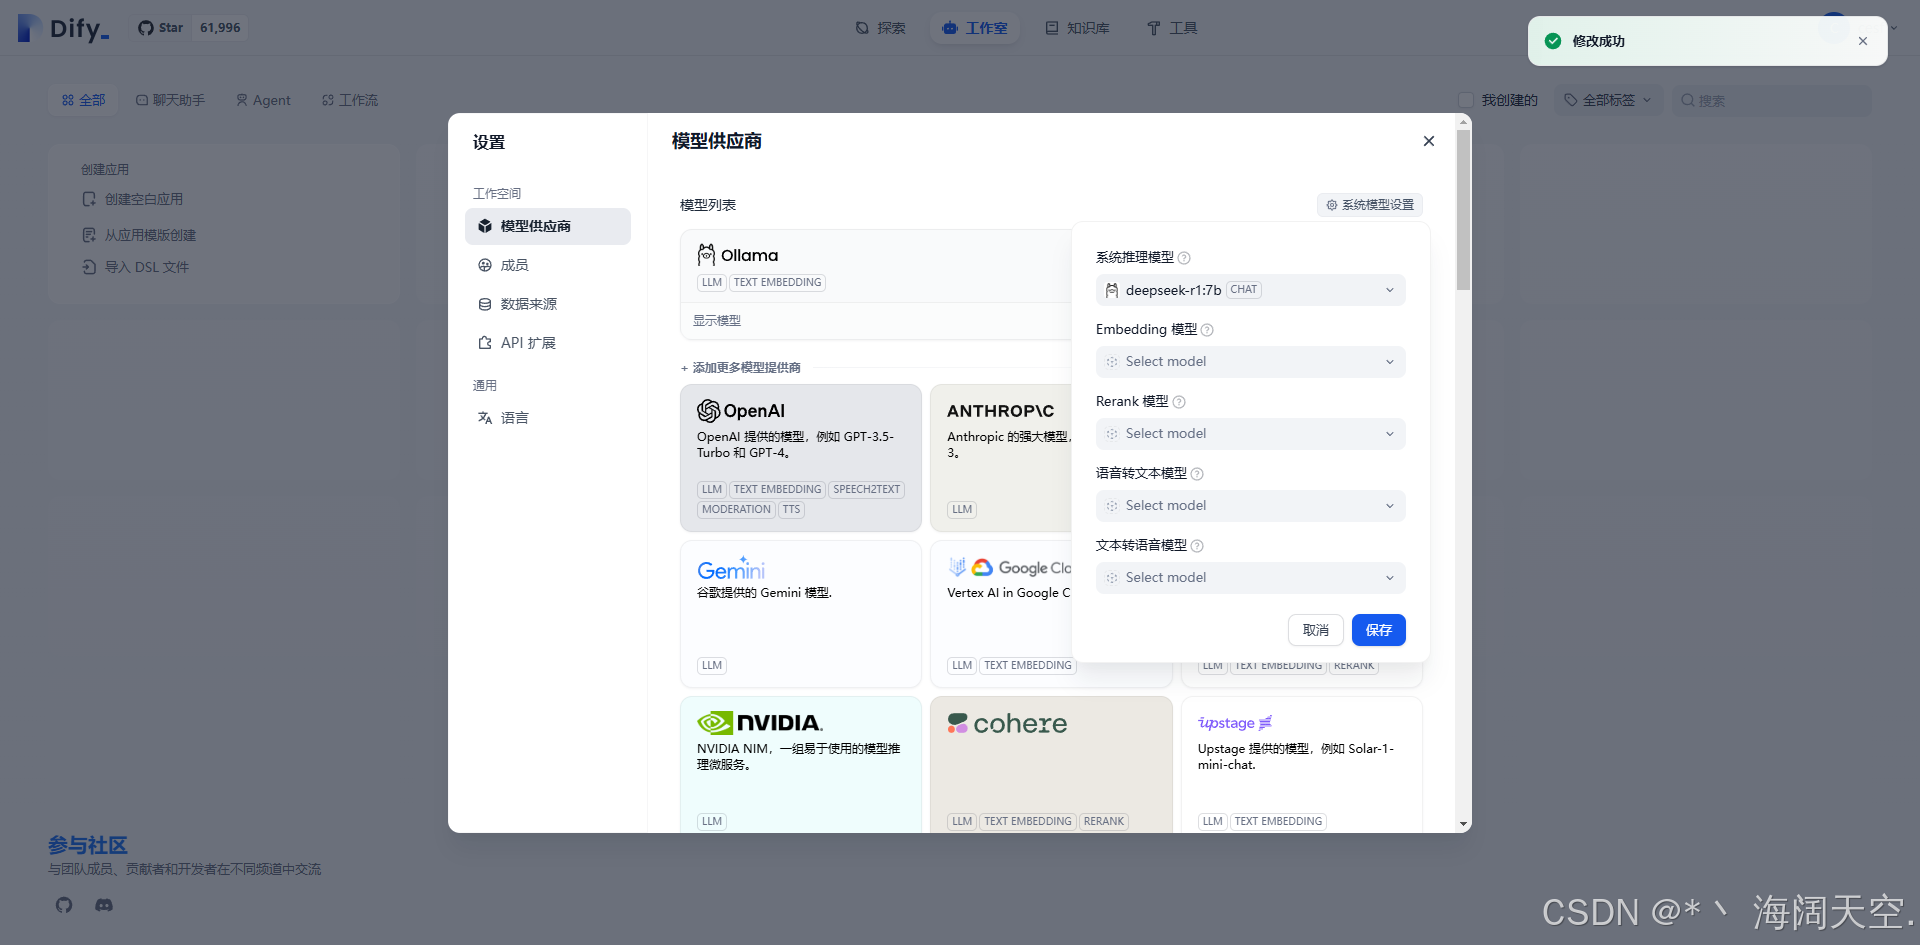
Task: Select the Upstage provider card
Action: pos(1302,765)
